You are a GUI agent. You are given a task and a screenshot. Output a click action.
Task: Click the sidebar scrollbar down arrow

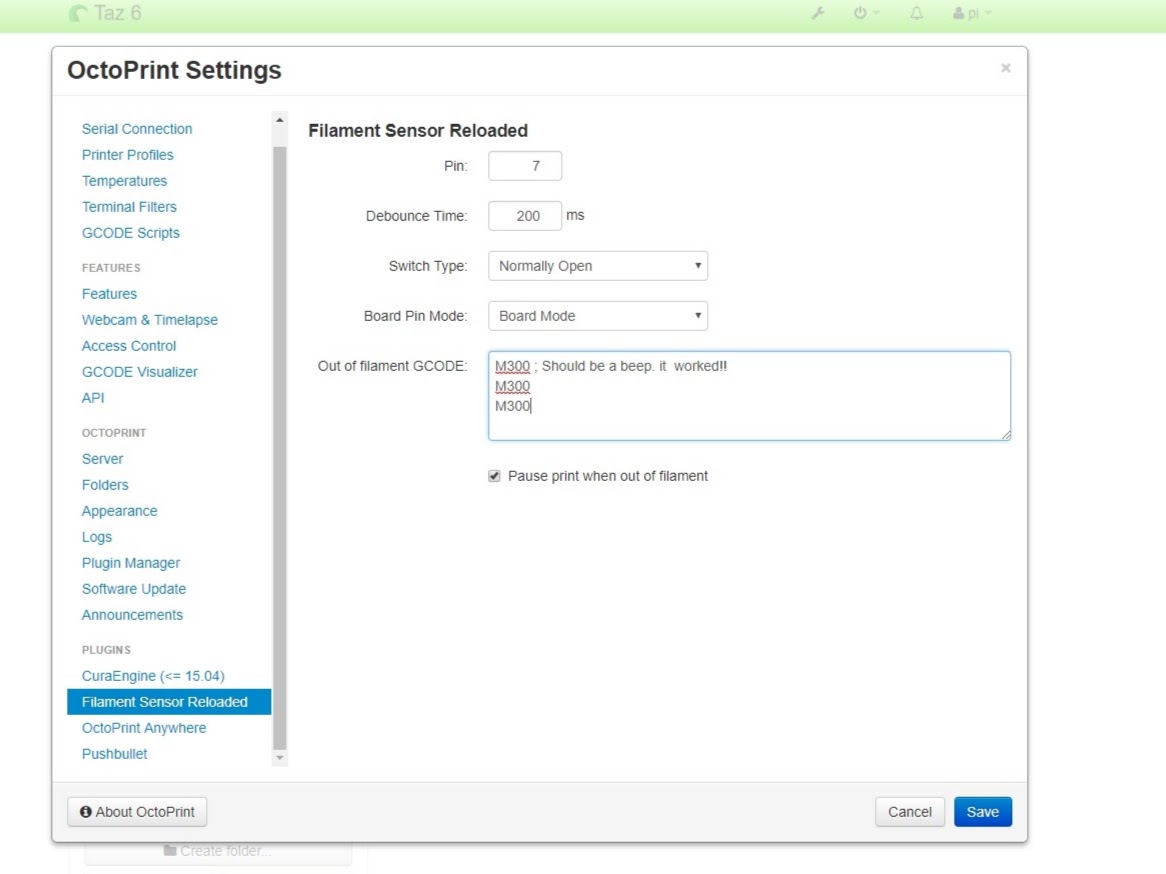tap(280, 758)
